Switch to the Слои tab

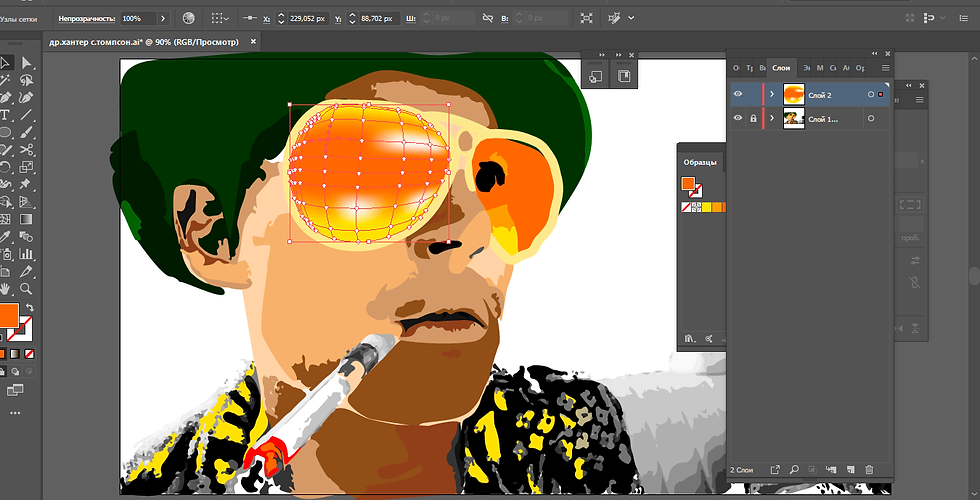[x=781, y=68]
